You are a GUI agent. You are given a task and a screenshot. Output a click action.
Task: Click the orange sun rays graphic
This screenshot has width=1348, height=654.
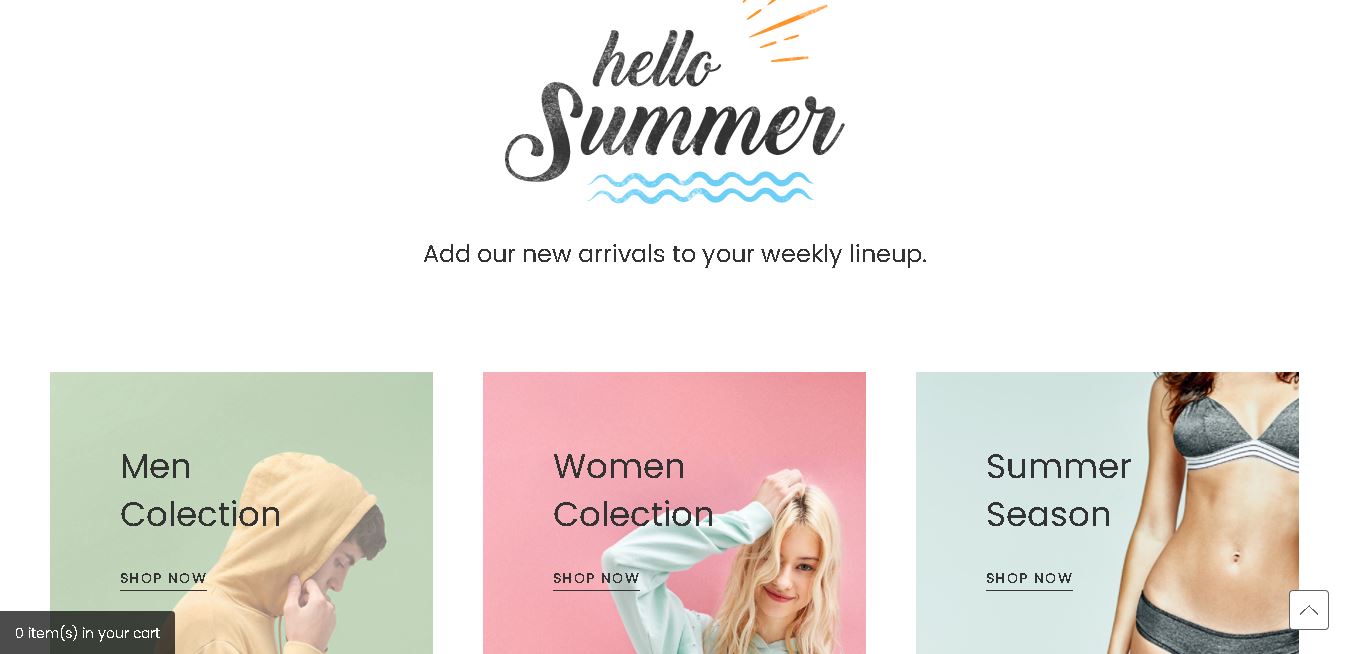pos(786,30)
